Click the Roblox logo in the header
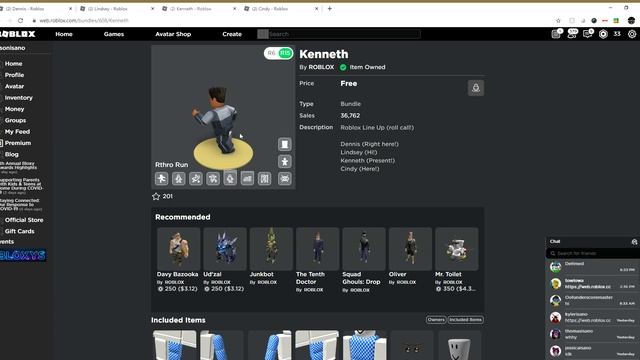This screenshot has height=360, width=640. tap(18, 34)
